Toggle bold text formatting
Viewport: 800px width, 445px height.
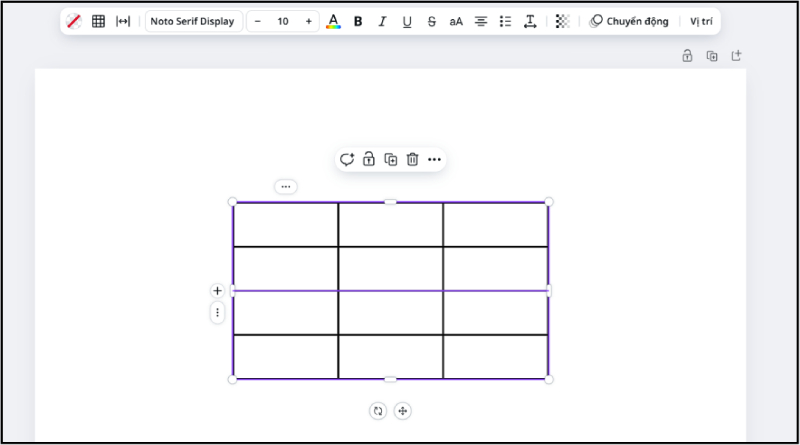point(358,21)
